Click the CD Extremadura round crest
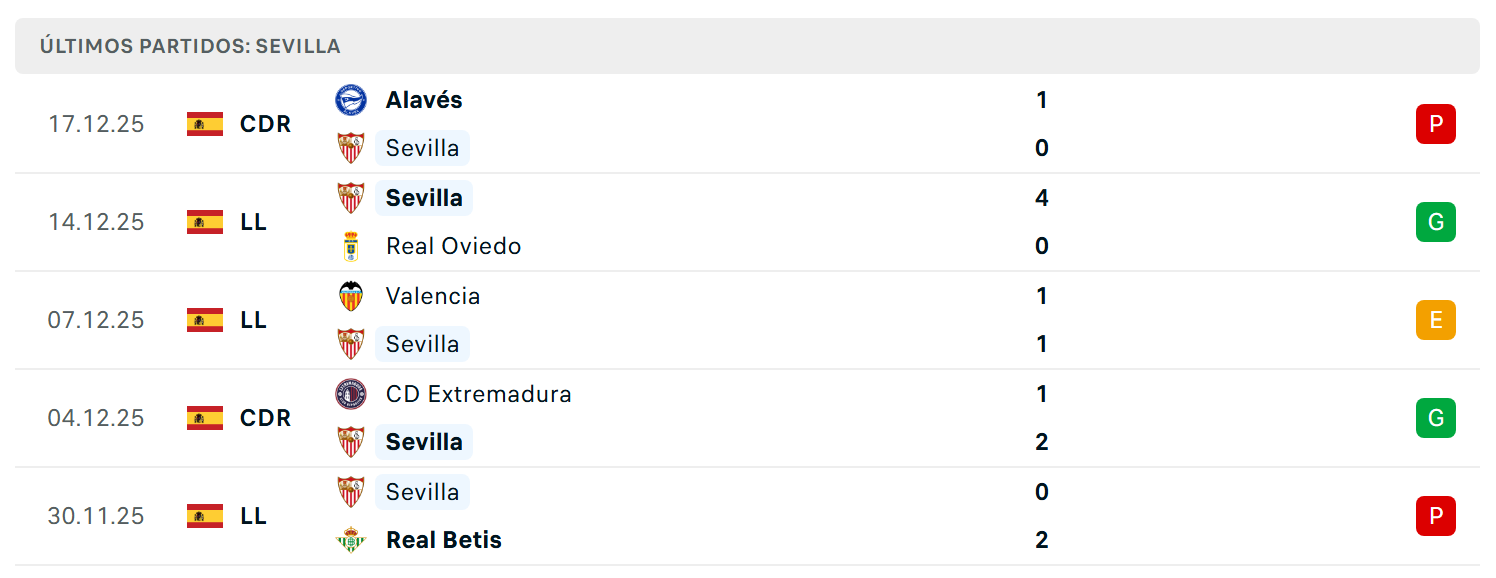Screen dimensions: 1496x578 point(350,394)
